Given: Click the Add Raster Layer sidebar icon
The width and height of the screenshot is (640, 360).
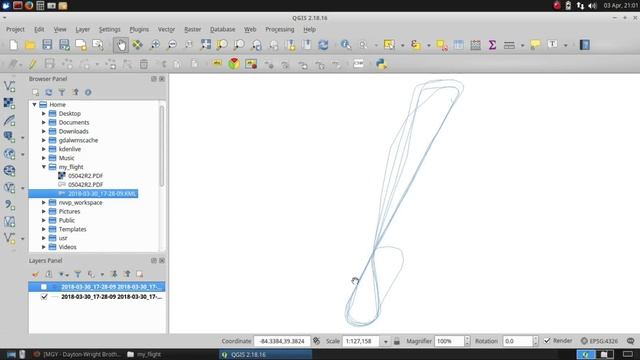Looking at the screenshot, I should [x=9, y=103].
